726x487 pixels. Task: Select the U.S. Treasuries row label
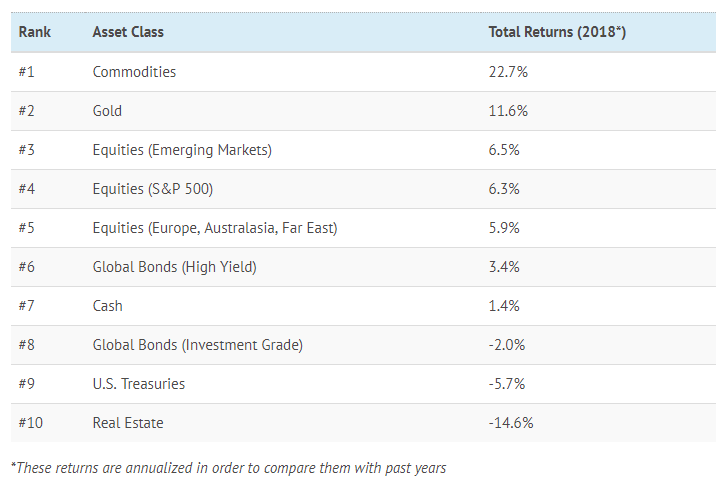tap(139, 384)
